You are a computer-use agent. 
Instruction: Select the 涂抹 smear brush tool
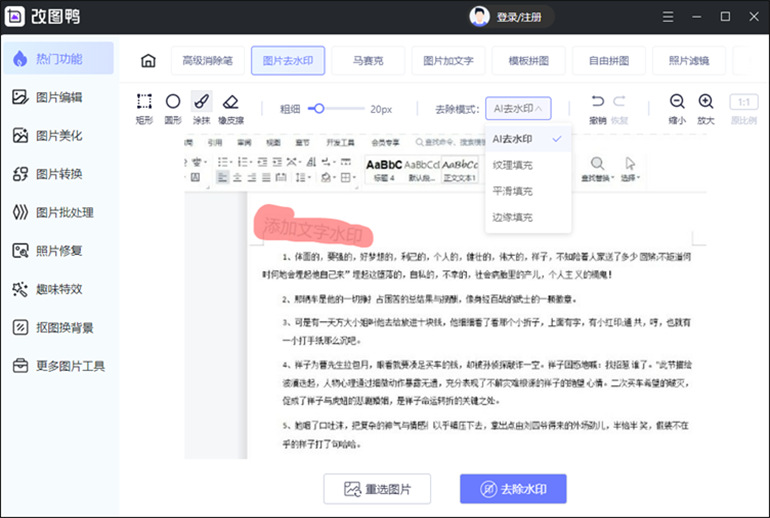tap(201, 102)
